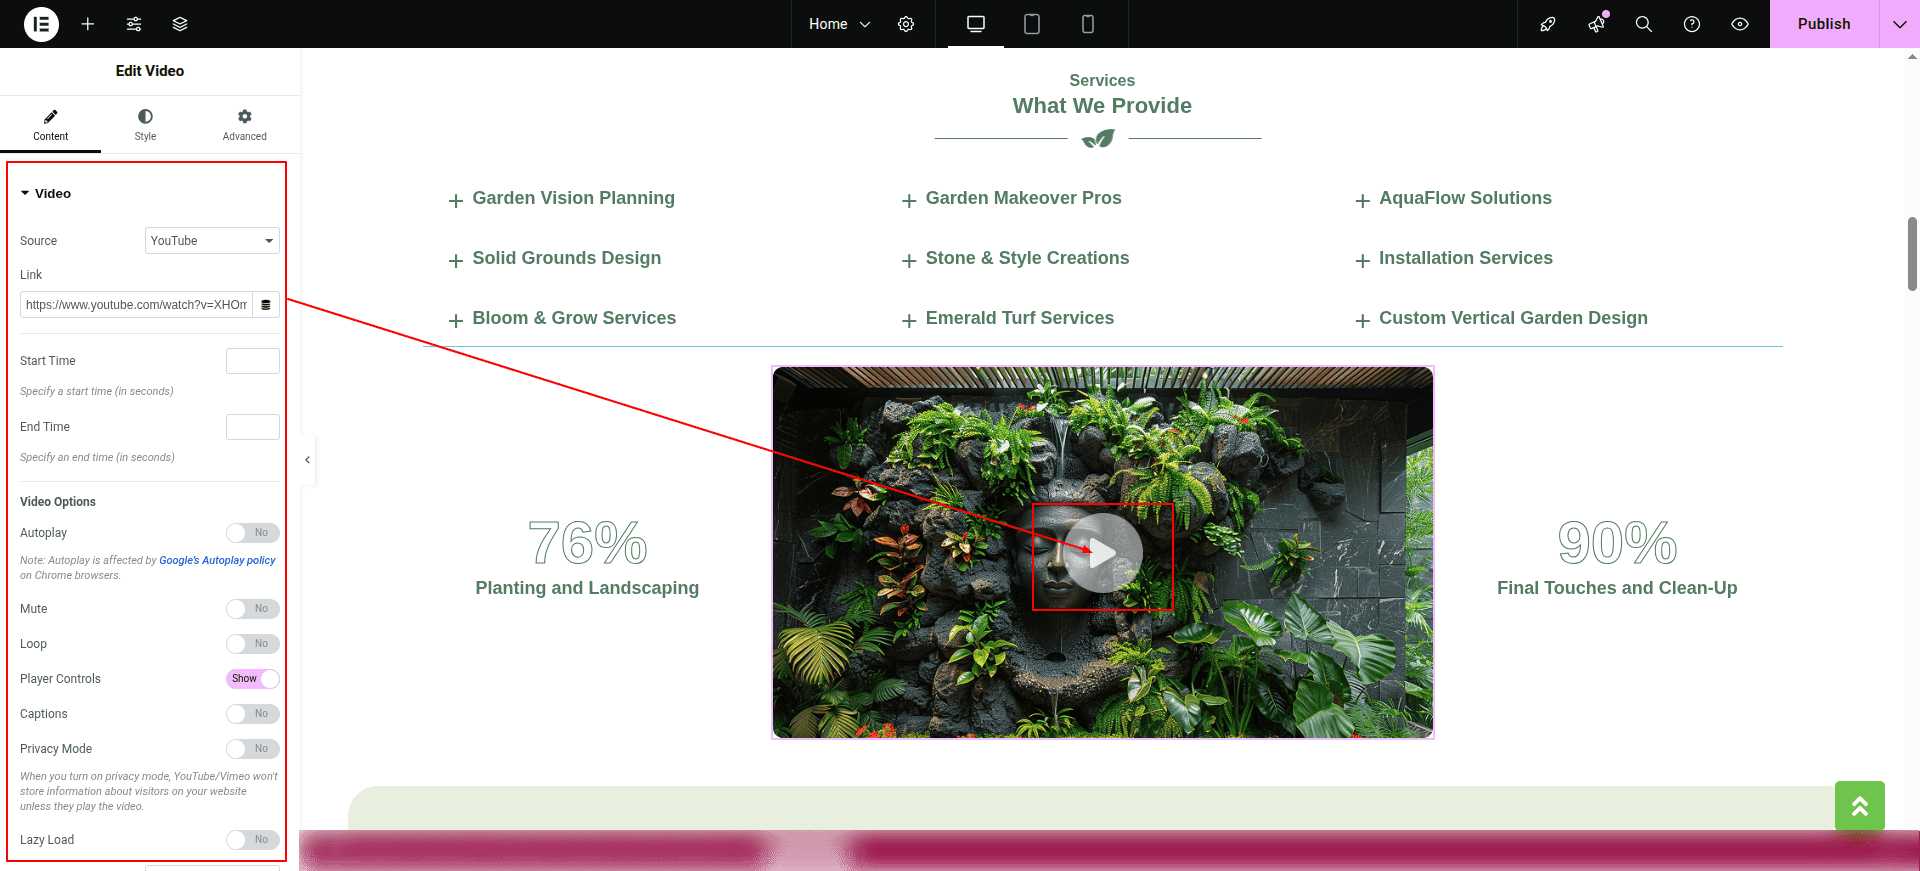Image resolution: width=1920 pixels, height=871 pixels.
Task: Switch to mobile device view
Action: coord(1088,24)
